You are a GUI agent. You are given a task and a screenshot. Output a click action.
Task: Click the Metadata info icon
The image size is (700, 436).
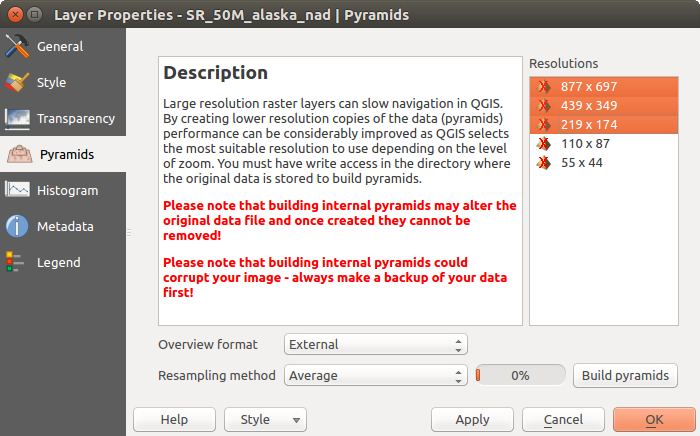click(17, 227)
